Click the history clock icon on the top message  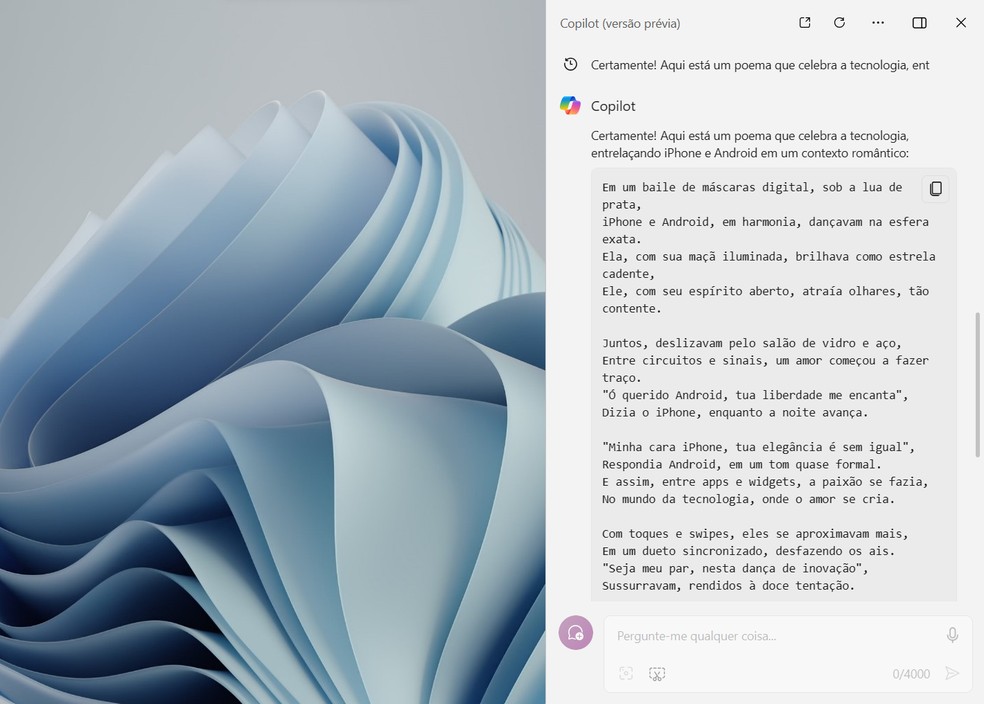pos(570,64)
